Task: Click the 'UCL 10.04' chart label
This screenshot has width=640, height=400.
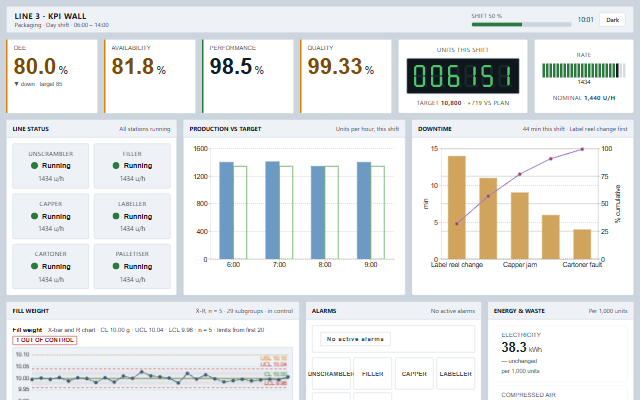Action: tap(273, 364)
